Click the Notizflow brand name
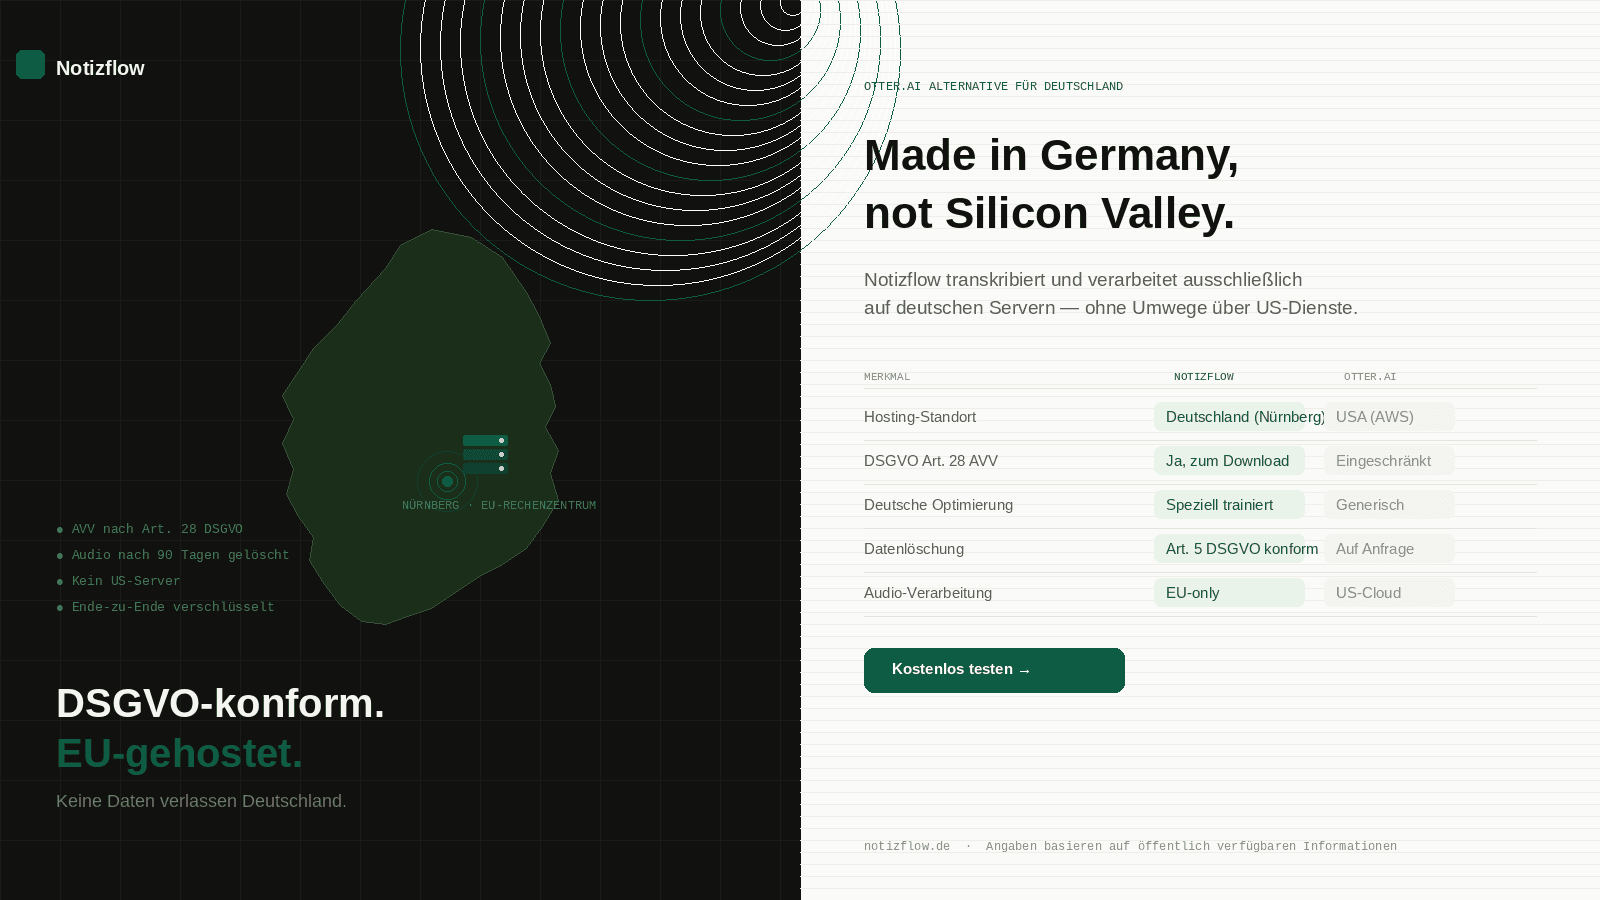 coord(100,68)
